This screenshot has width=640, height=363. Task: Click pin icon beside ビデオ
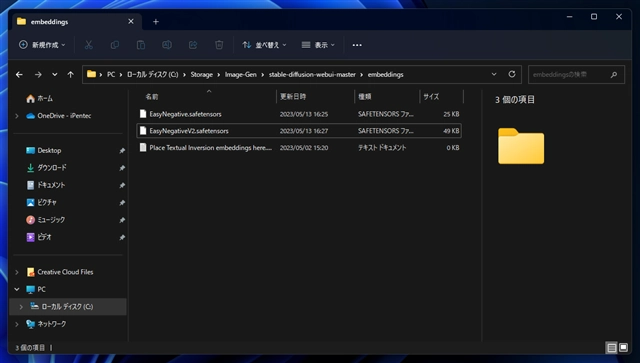pos(122,237)
